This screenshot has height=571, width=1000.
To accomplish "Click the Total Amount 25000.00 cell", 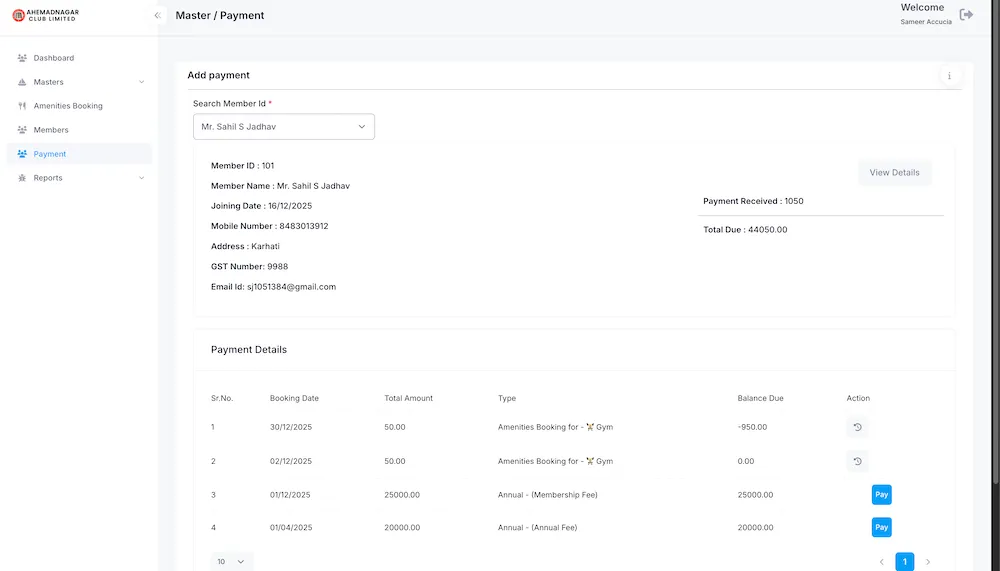I will (402, 495).
